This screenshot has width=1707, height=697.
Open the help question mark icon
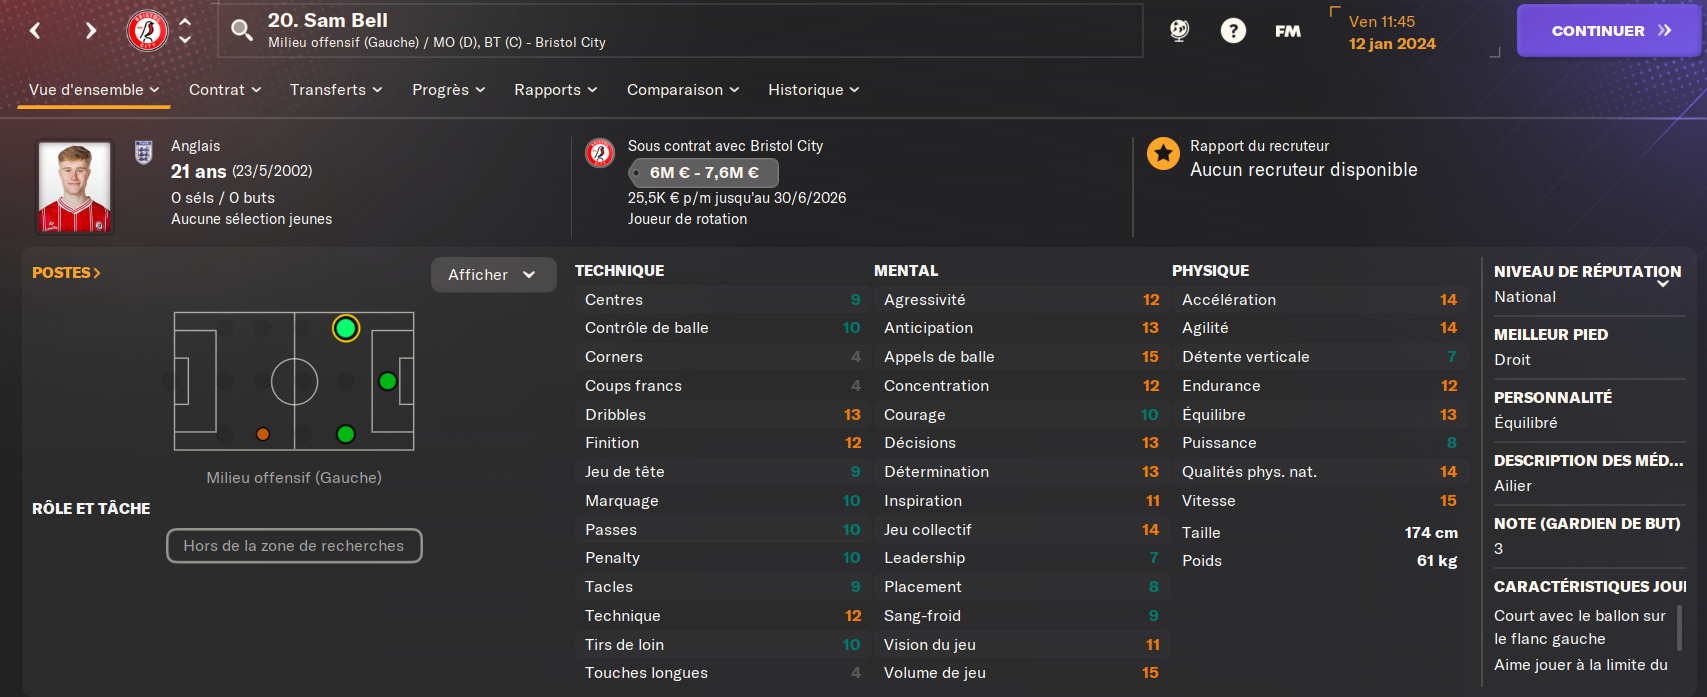(1233, 31)
